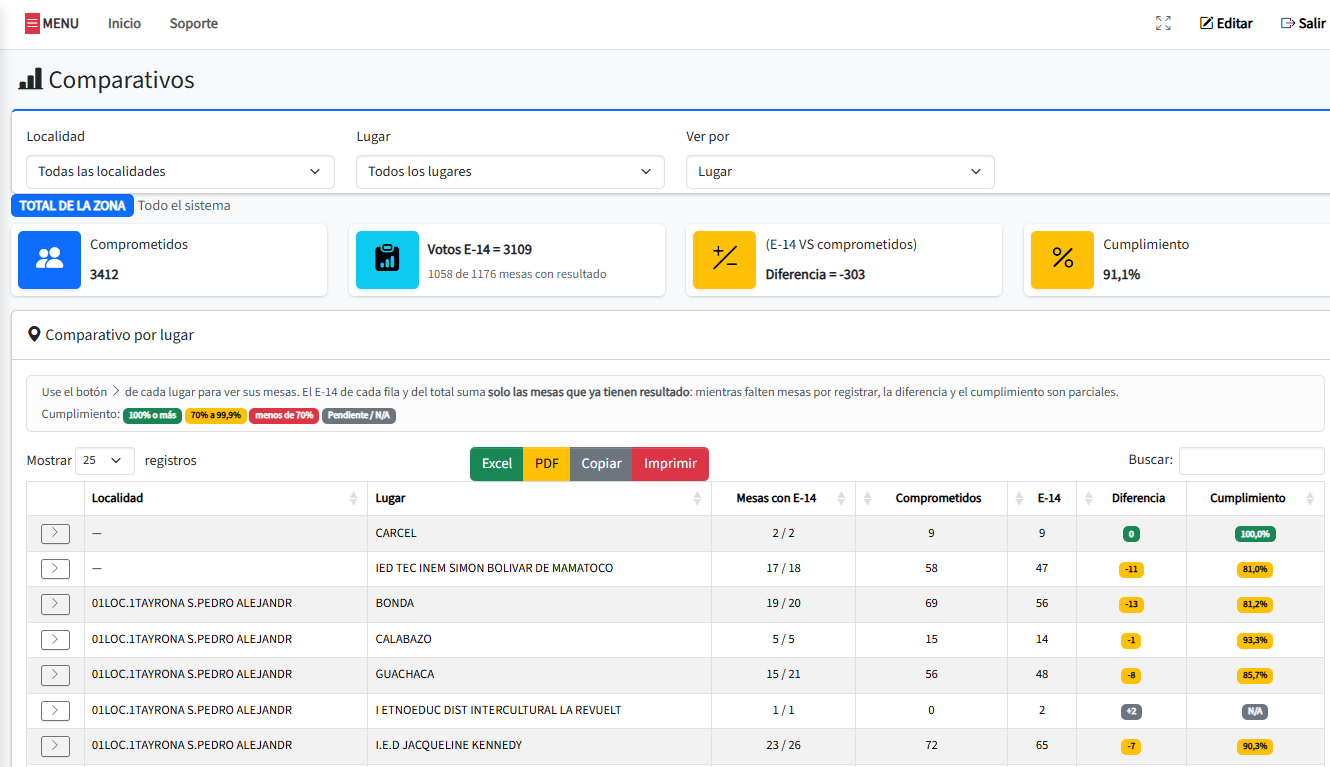
Task: Click the bar chart icon beside Comparativos
Action: pyautogui.click(x=31, y=80)
